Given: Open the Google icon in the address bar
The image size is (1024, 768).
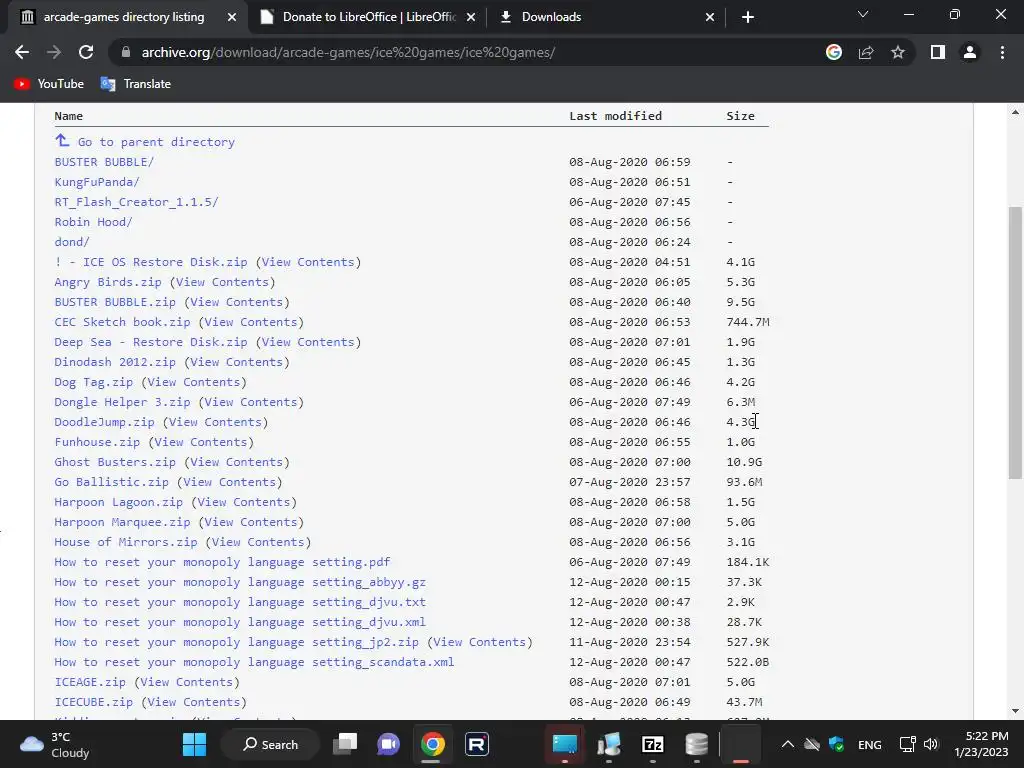Looking at the screenshot, I should [834, 52].
